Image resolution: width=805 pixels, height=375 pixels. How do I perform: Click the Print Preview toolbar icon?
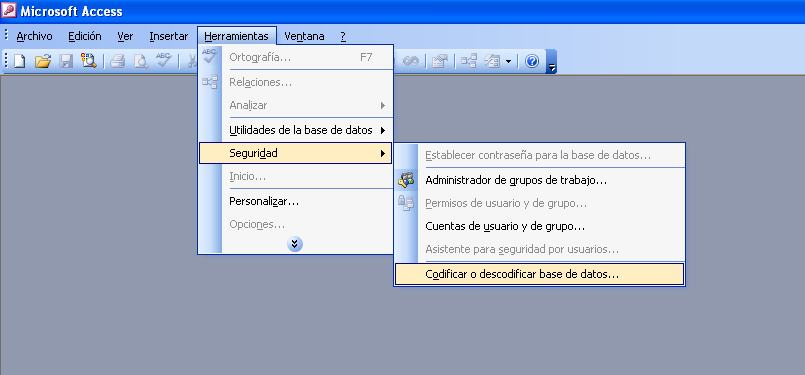point(140,62)
